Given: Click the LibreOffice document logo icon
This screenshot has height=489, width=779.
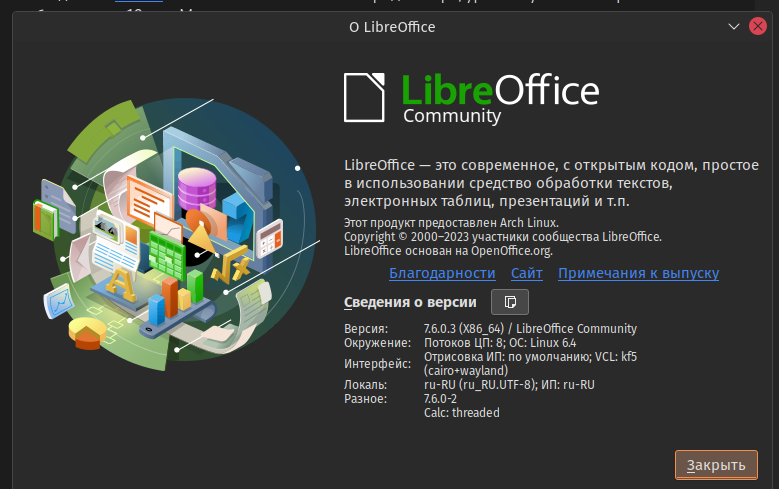Looking at the screenshot, I should [364, 97].
